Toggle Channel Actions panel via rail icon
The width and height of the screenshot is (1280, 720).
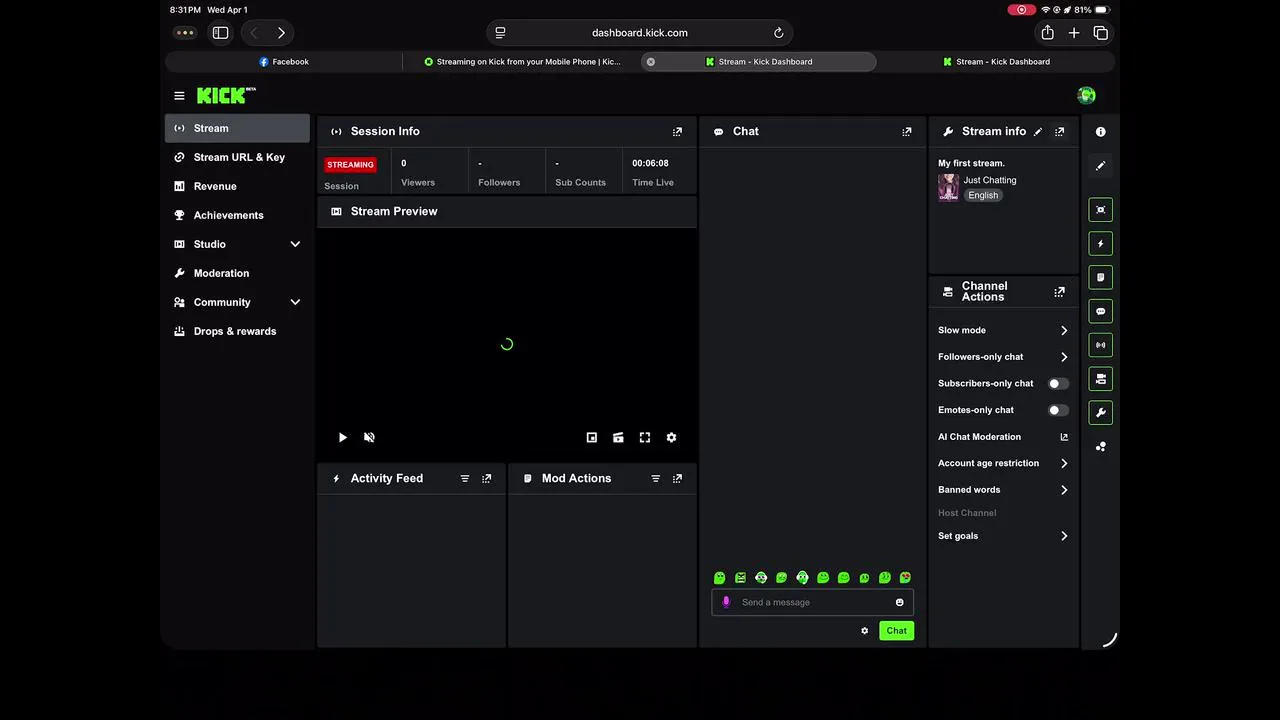tap(1101, 379)
